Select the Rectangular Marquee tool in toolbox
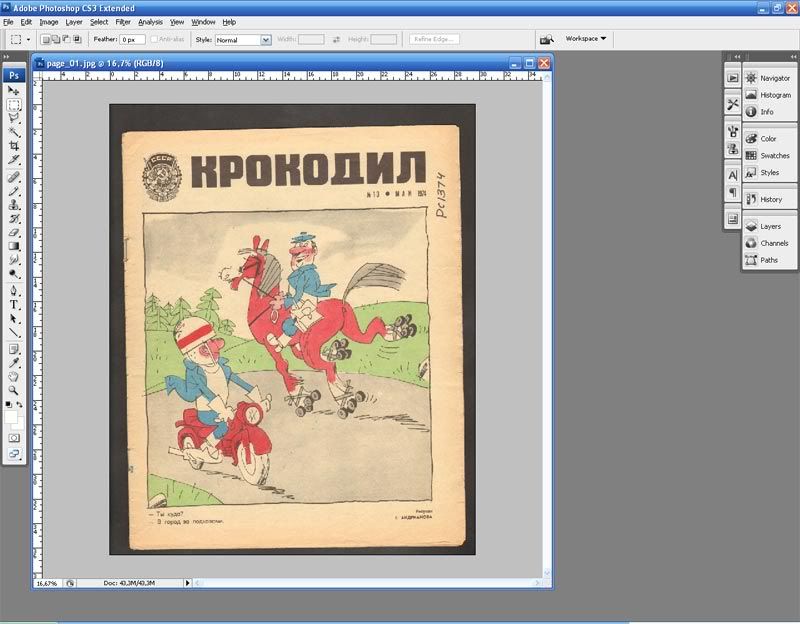This screenshot has width=800, height=624. (x=14, y=105)
